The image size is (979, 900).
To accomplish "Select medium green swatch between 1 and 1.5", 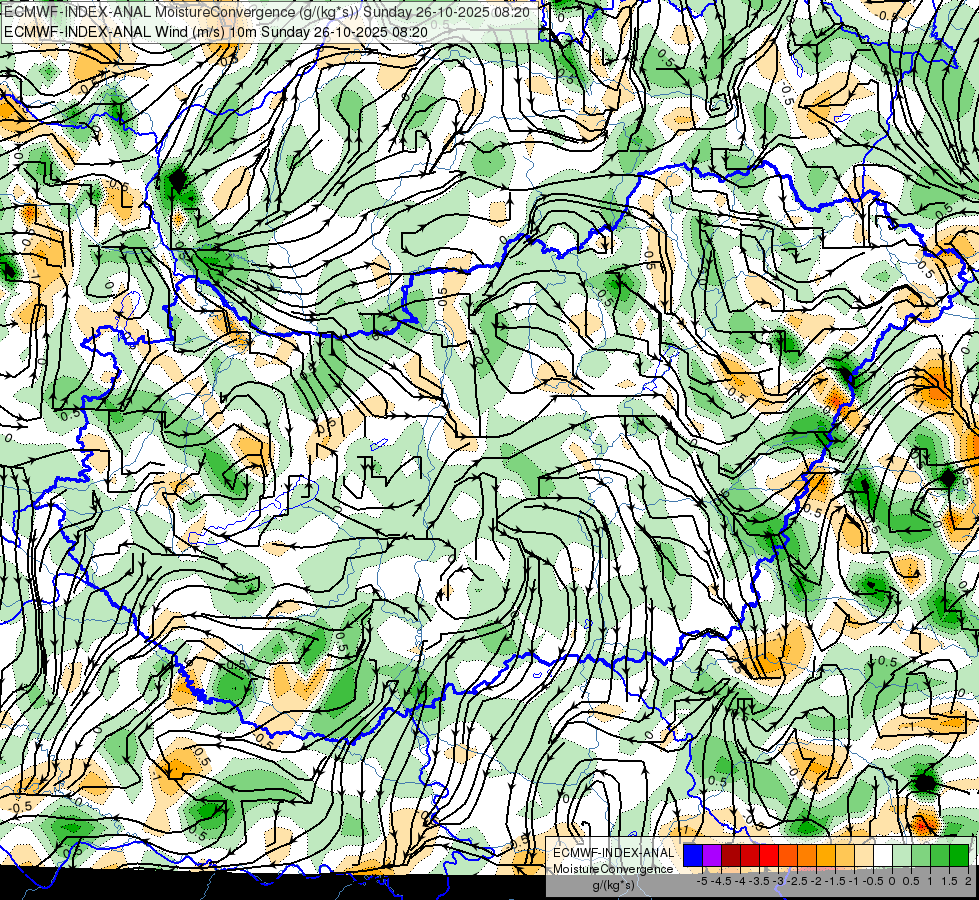I will [940, 856].
